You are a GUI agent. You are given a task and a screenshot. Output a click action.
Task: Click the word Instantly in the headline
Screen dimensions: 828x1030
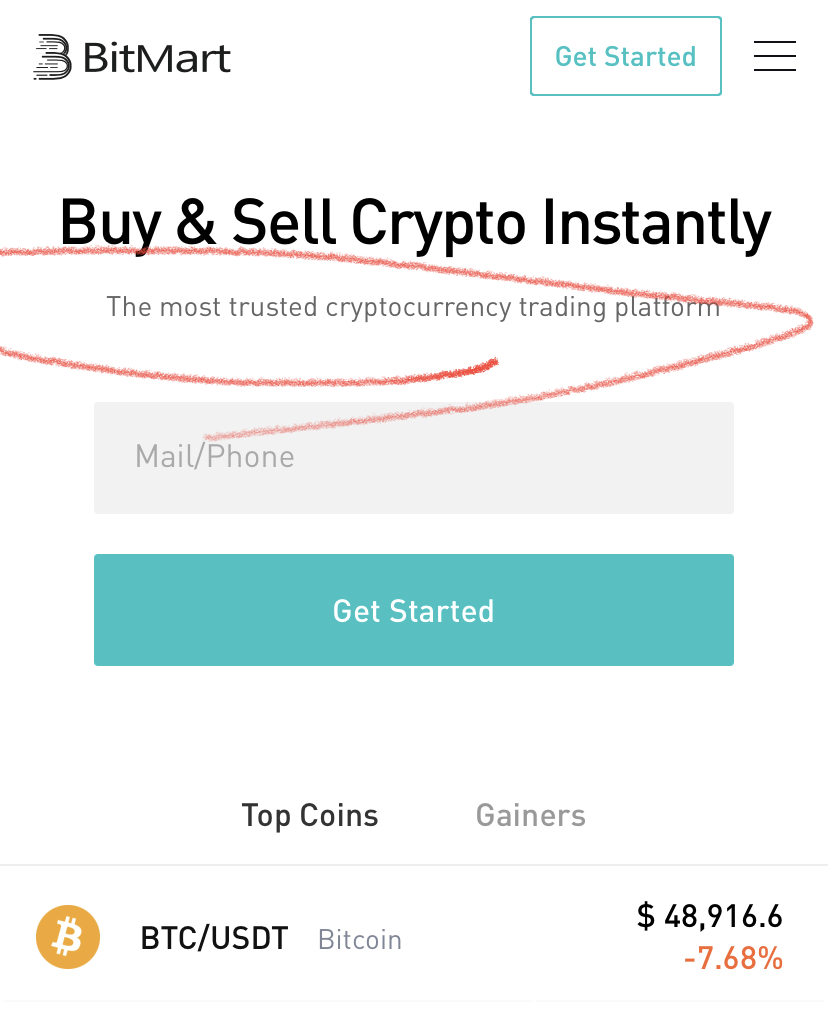656,222
